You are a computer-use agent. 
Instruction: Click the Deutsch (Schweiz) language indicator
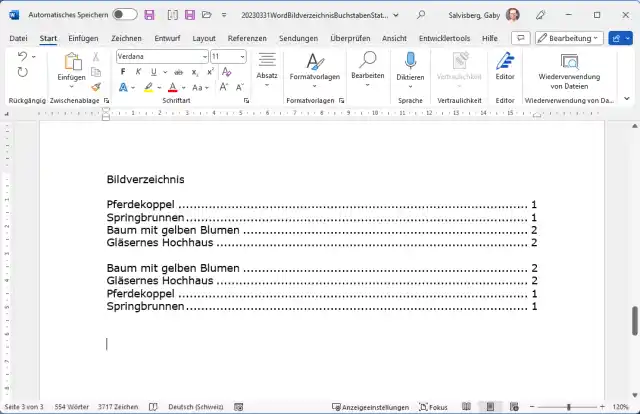tap(196, 407)
